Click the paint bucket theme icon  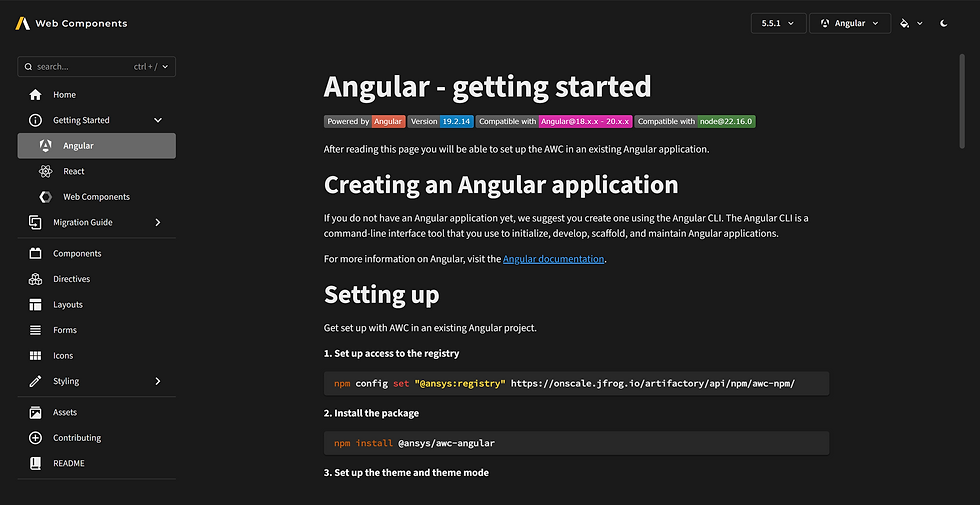pyautogui.click(x=904, y=24)
